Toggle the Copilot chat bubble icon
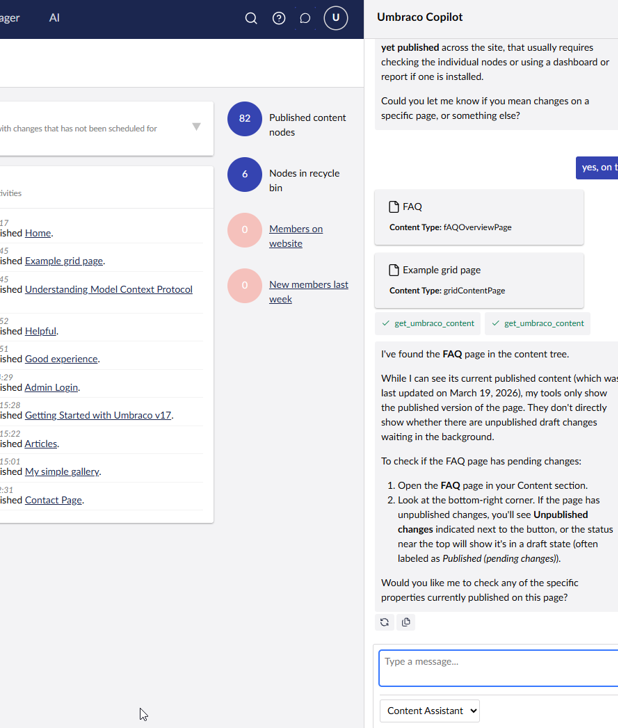 click(305, 18)
